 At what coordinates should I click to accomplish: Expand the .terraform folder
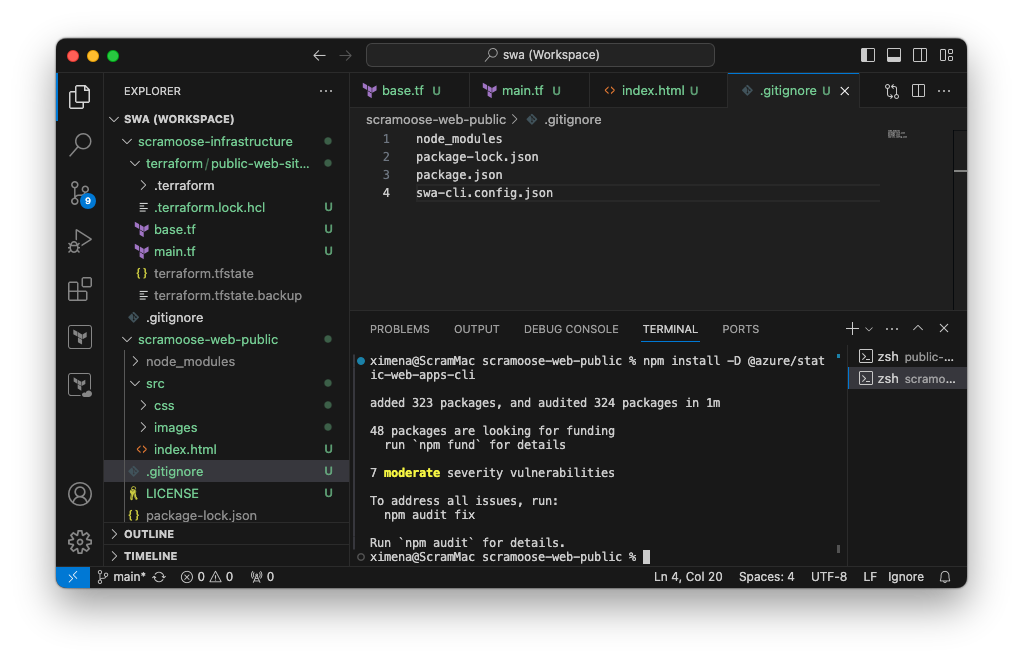coord(226,186)
